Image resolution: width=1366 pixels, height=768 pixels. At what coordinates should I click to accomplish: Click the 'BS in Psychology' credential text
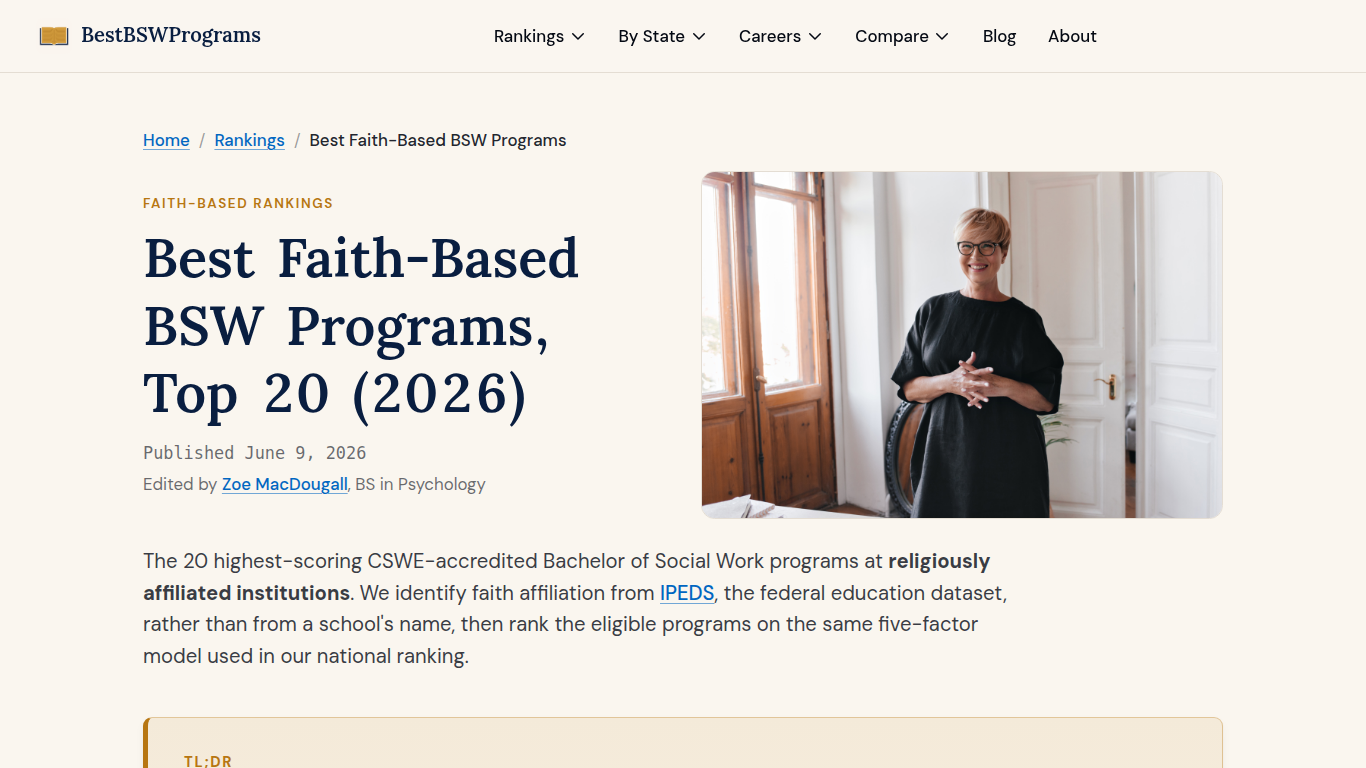420,484
